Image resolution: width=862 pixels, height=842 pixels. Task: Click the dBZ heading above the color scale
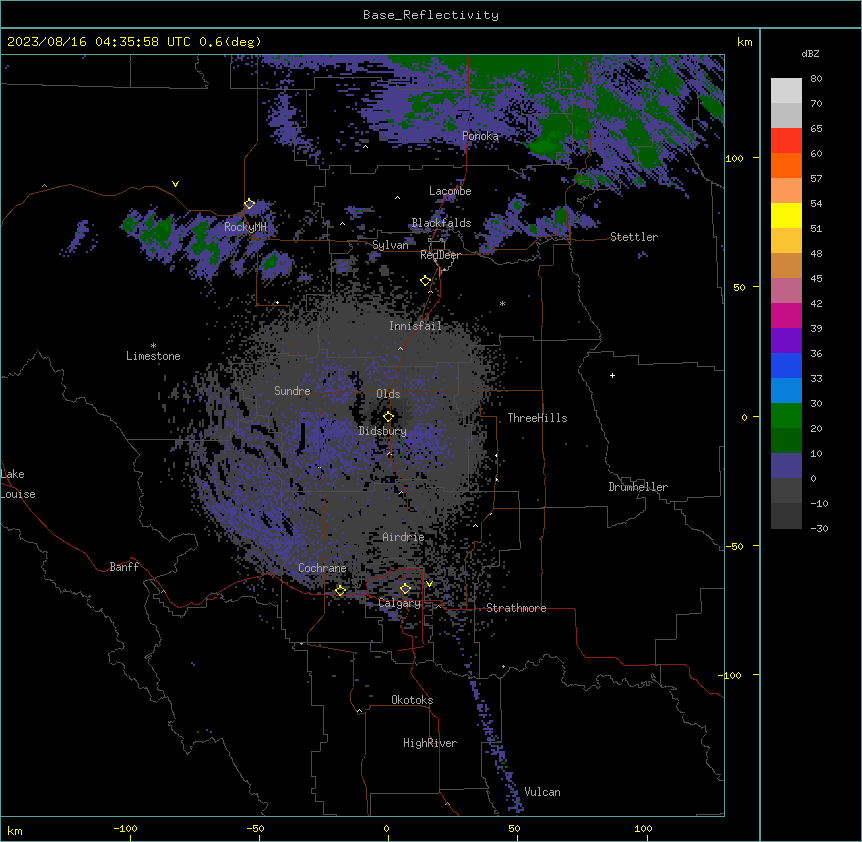pyautogui.click(x=810, y=53)
